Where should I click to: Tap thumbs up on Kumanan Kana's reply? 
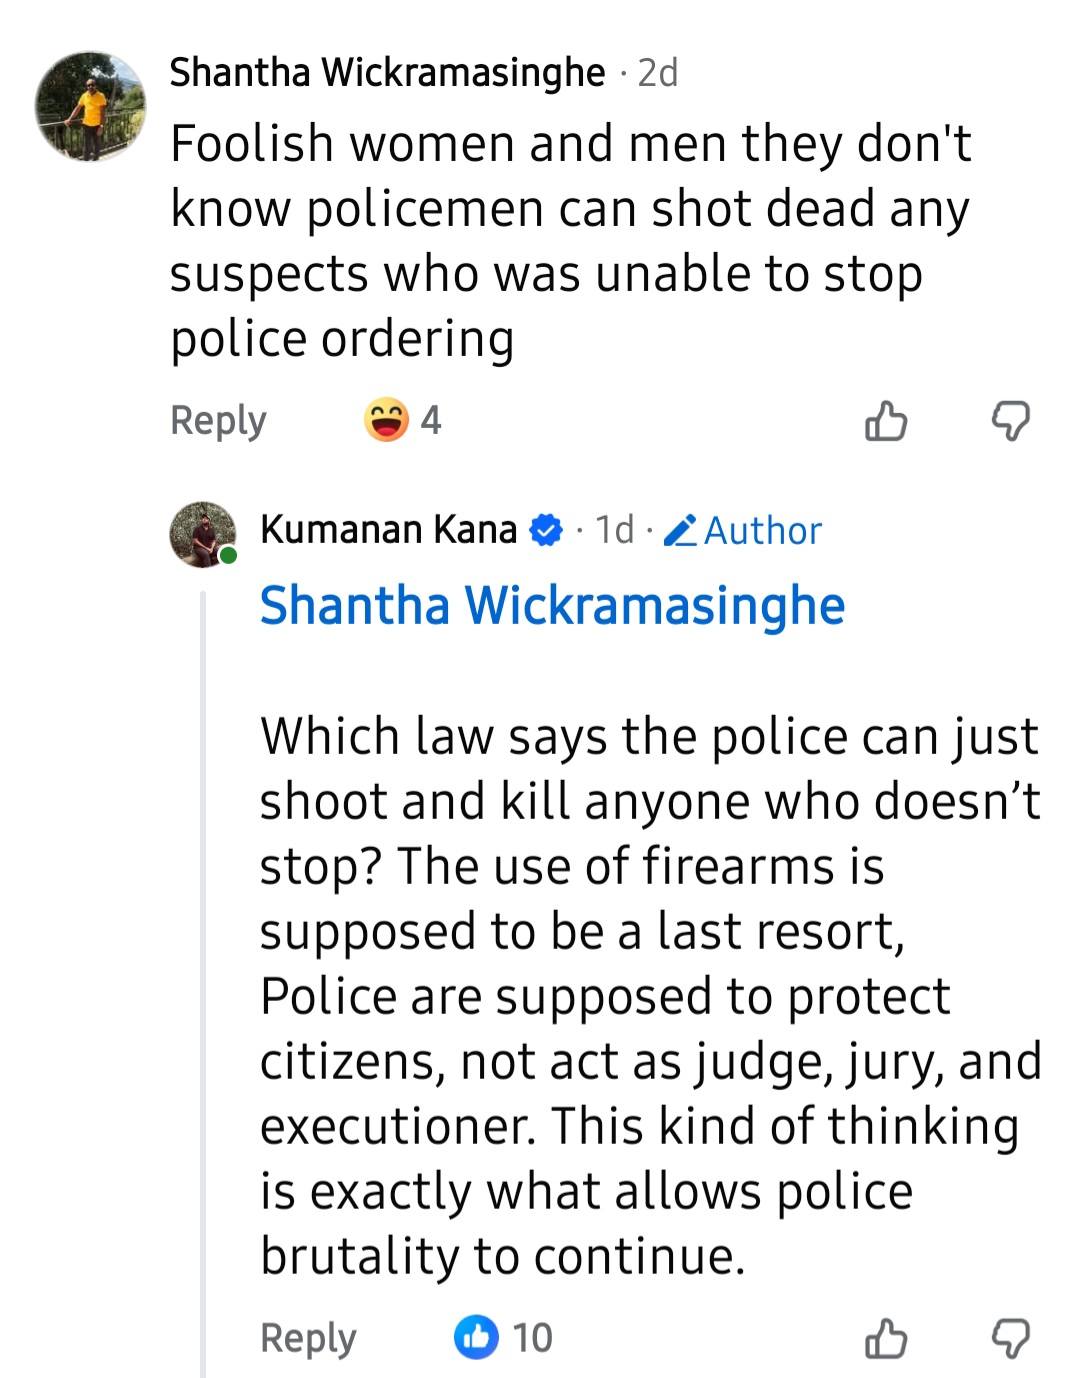pyautogui.click(x=885, y=1338)
